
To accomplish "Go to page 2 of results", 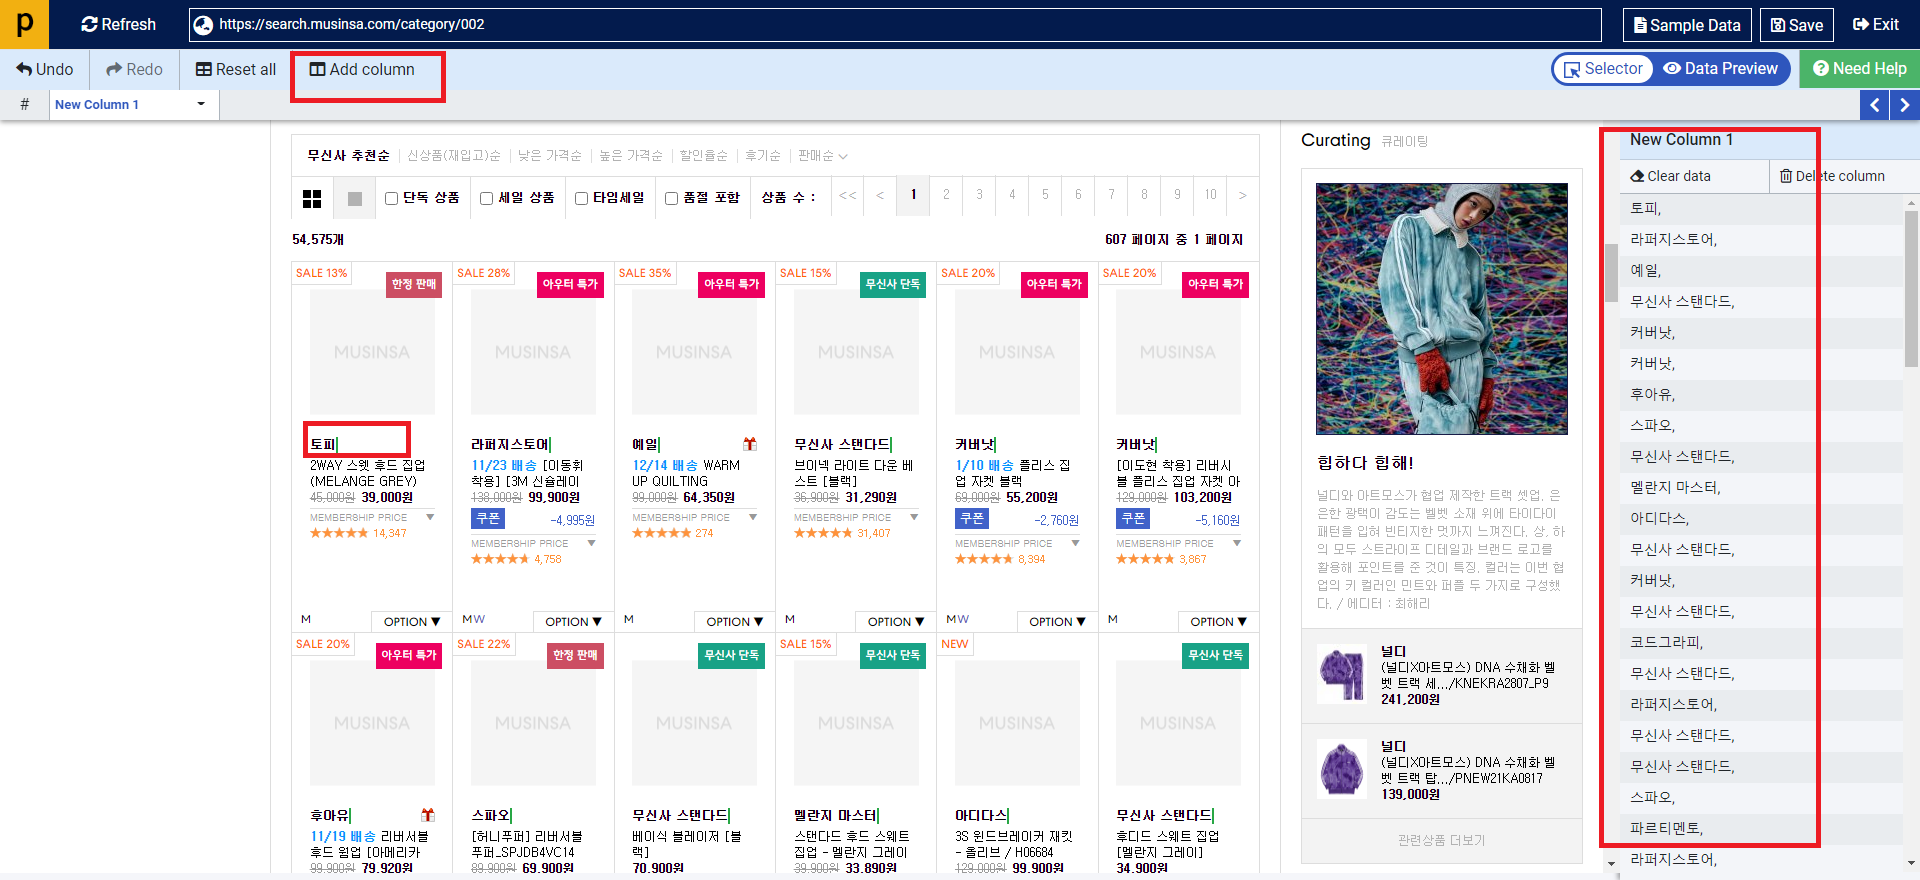I will (946, 195).
